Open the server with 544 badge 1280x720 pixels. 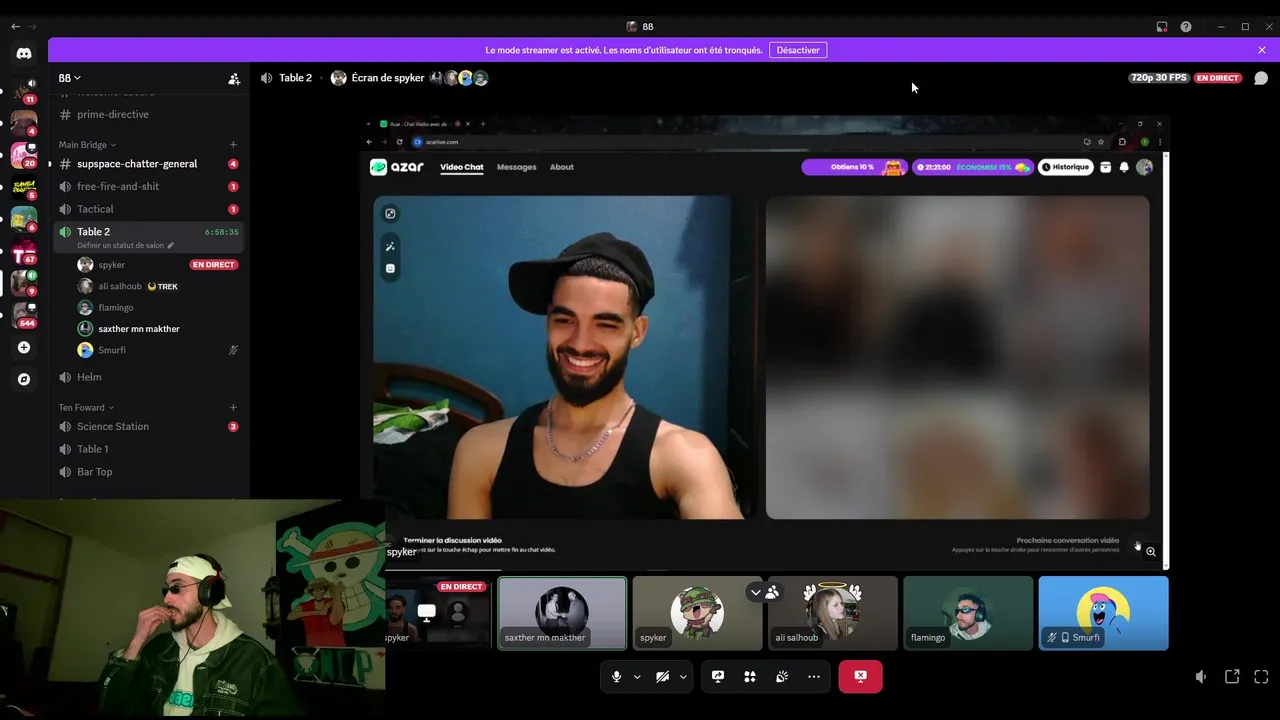click(24, 314)
